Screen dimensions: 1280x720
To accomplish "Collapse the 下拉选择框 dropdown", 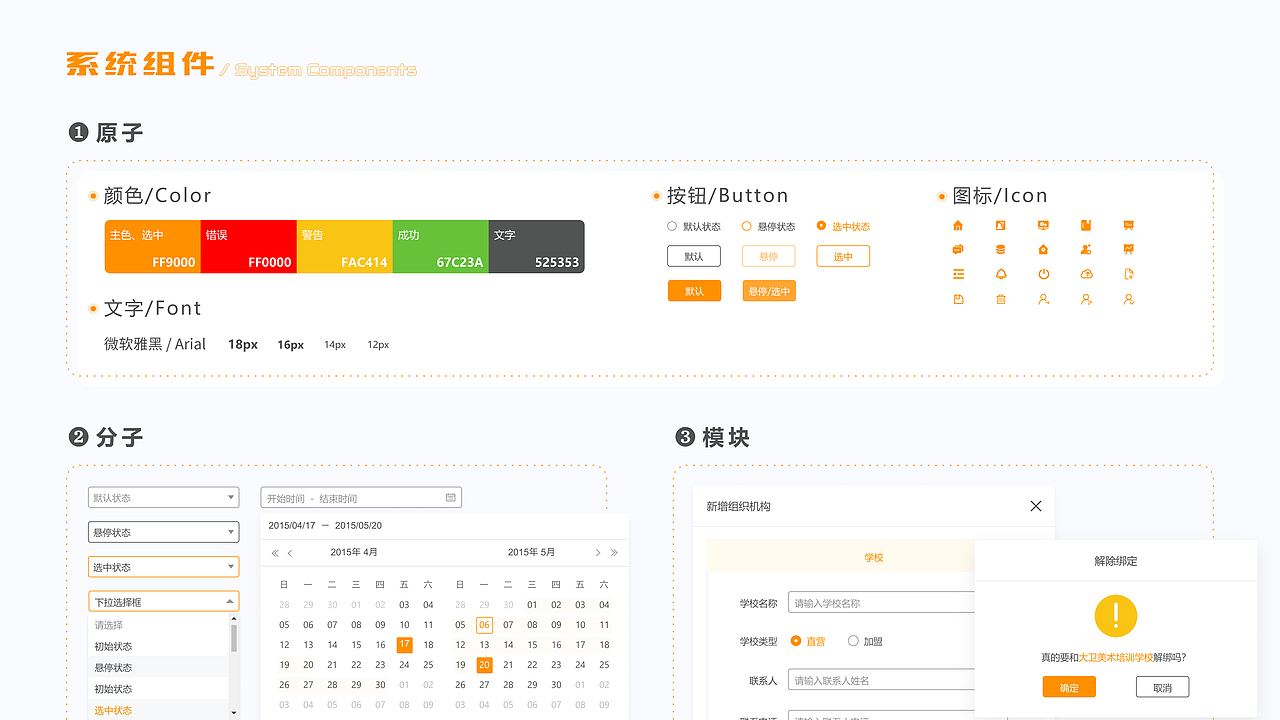I will 164,602.
